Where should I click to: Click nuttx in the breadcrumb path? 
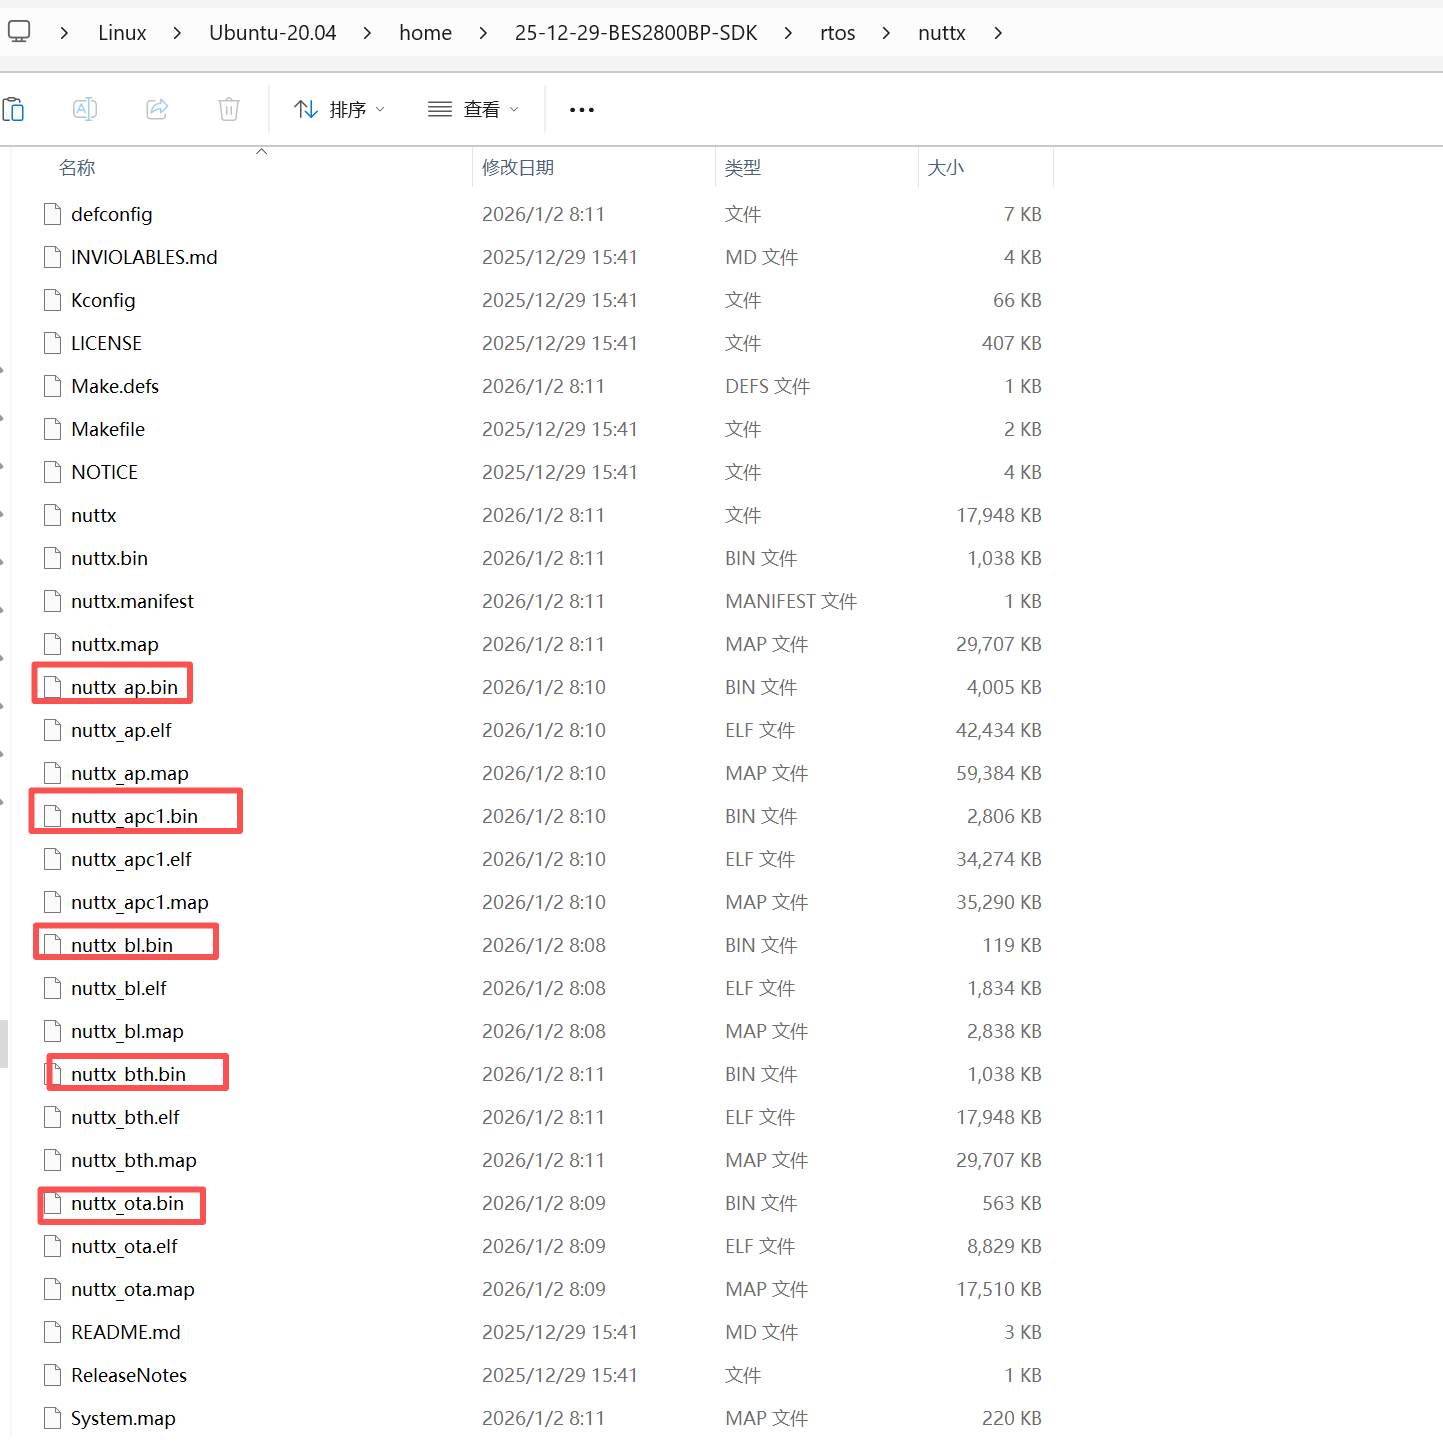point(941,33)
